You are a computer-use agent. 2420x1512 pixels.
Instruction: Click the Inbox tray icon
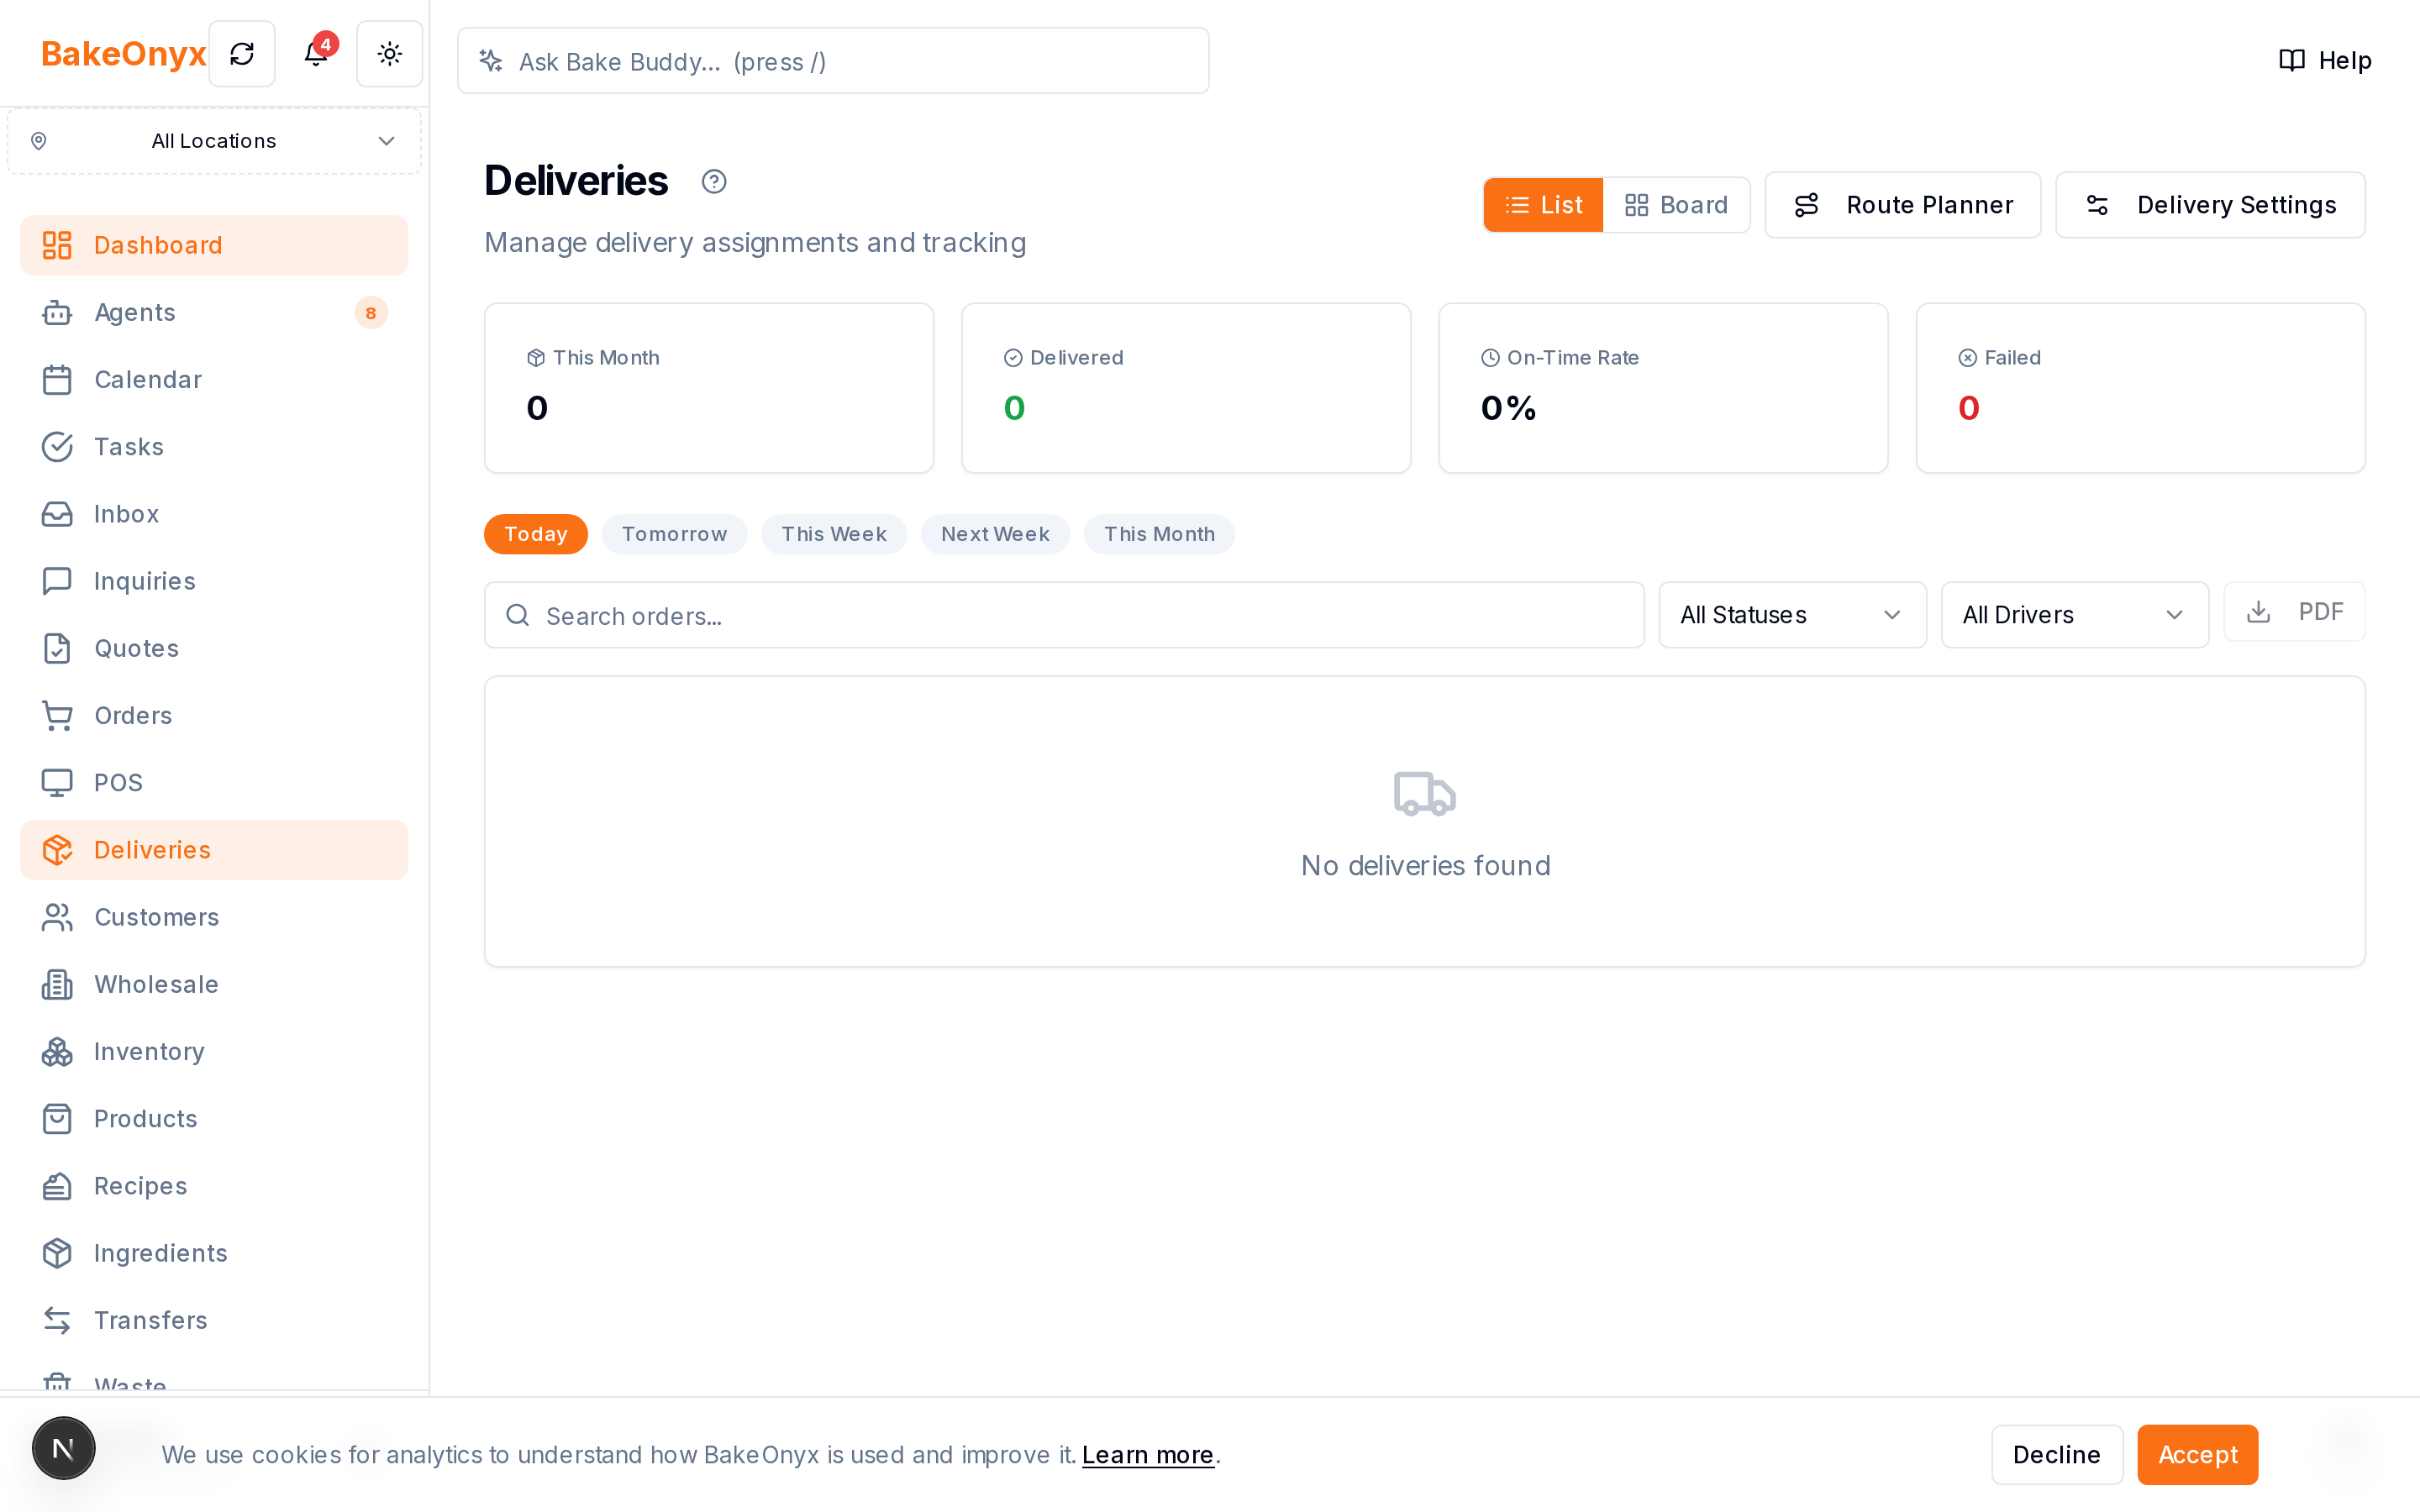(x=57, y=514)
